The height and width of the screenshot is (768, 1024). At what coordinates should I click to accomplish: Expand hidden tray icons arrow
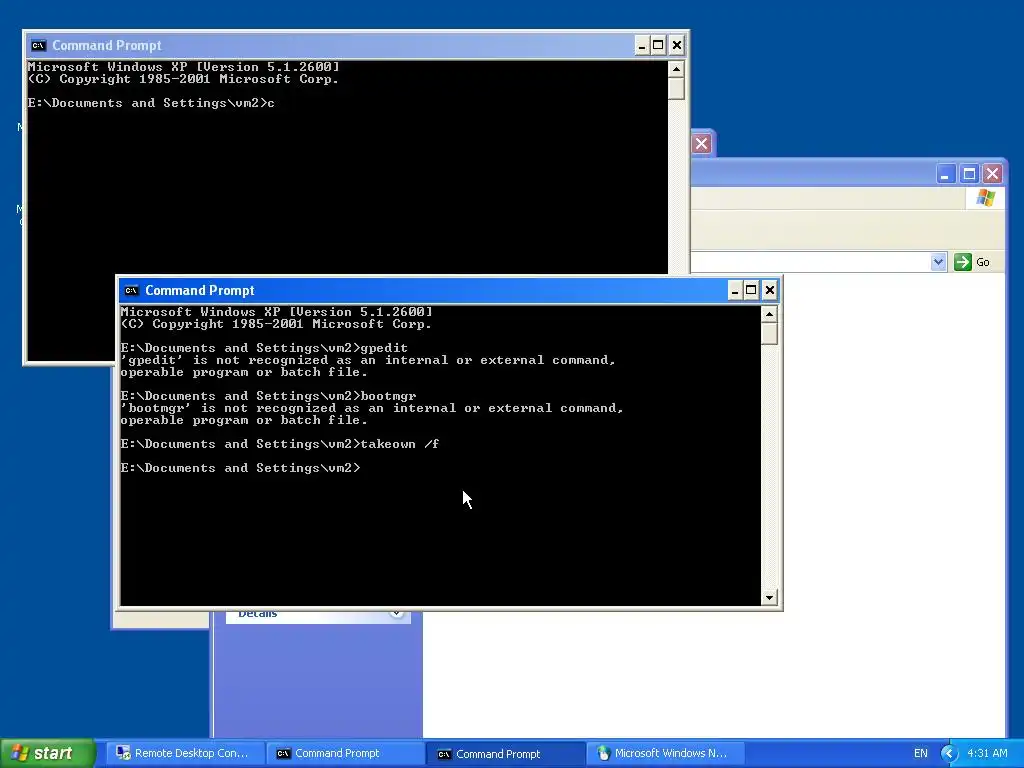[948, 753]
